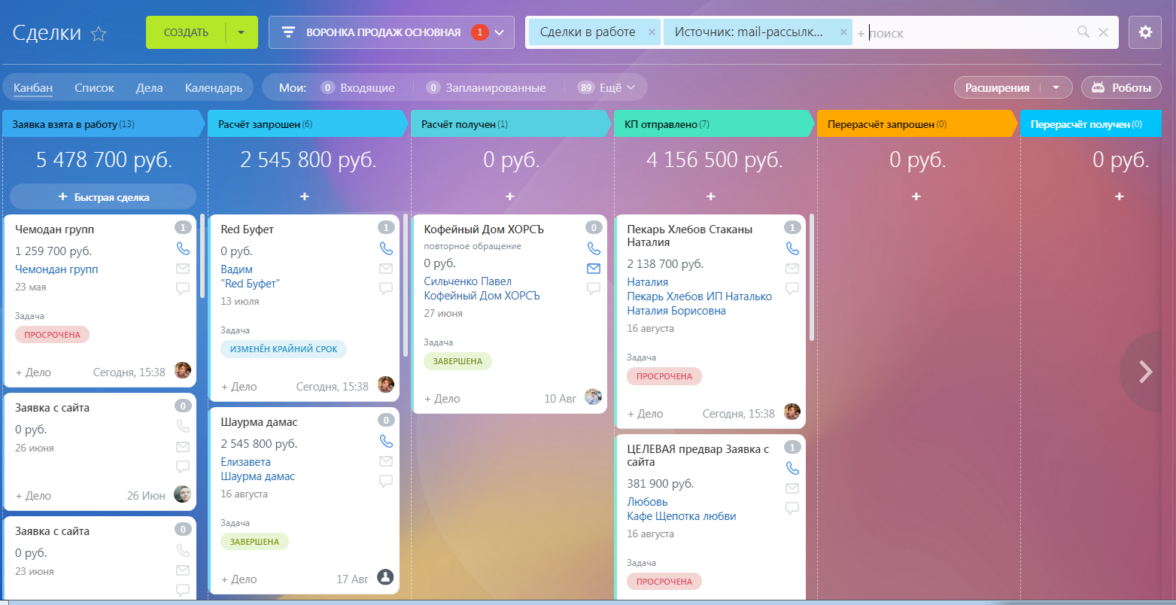
Task: Click into the поиск input field
Action: [x=968, y=32]
